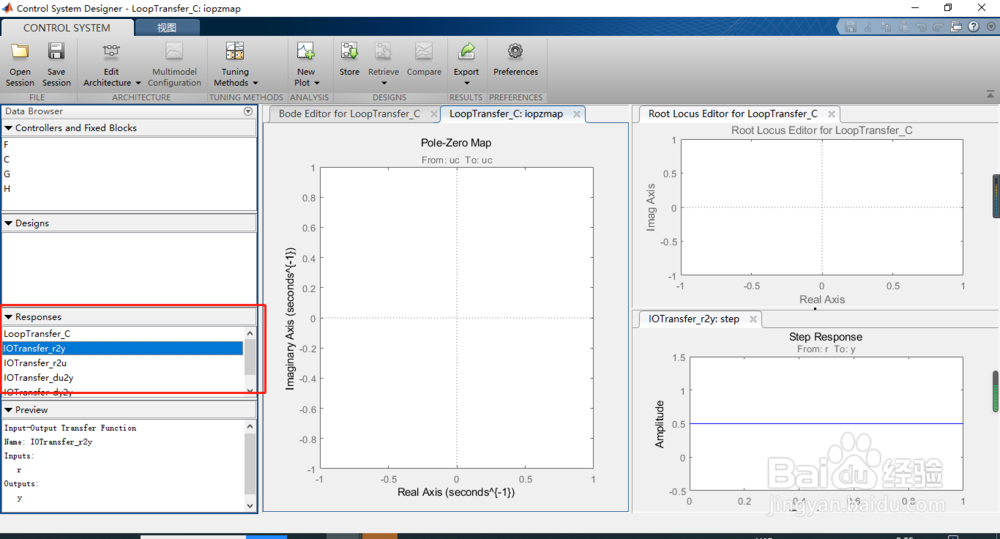This screenshot has width=1000, height=539.
Task: Expand the Edit Architecture dropdown arrow
Action: coord(138,83)
